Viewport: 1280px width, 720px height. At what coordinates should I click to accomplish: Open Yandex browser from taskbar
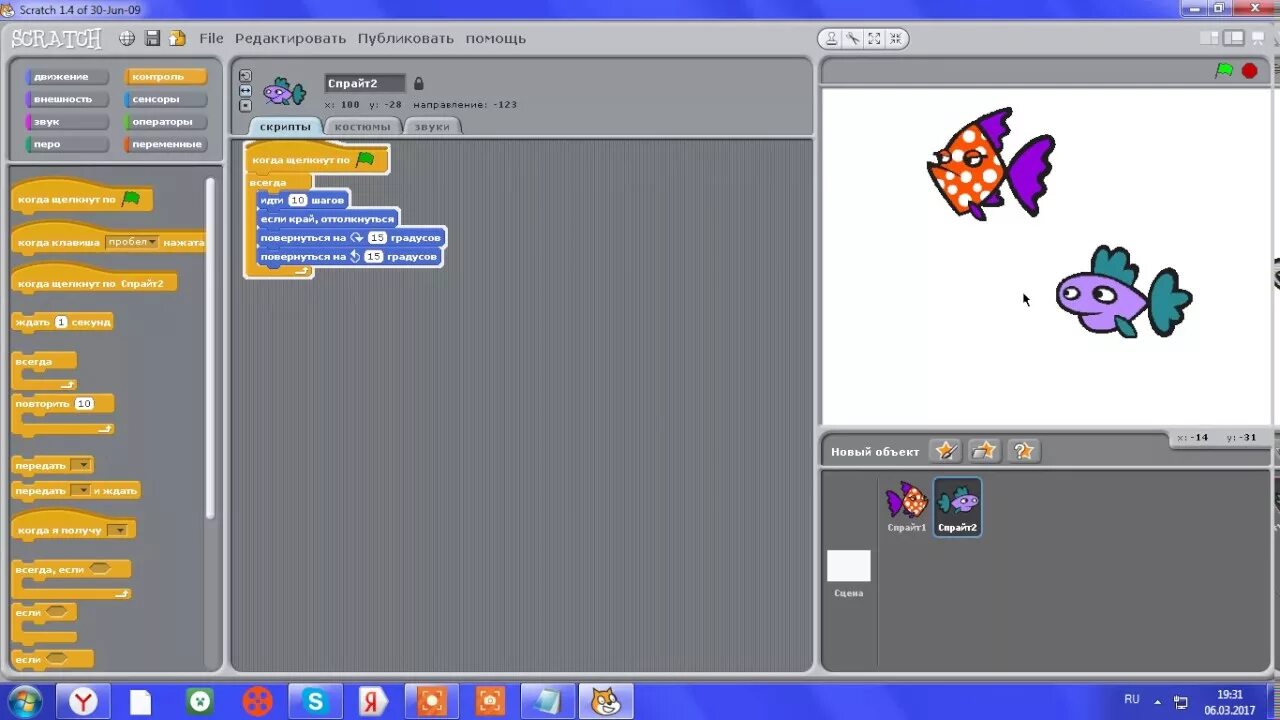83,701
